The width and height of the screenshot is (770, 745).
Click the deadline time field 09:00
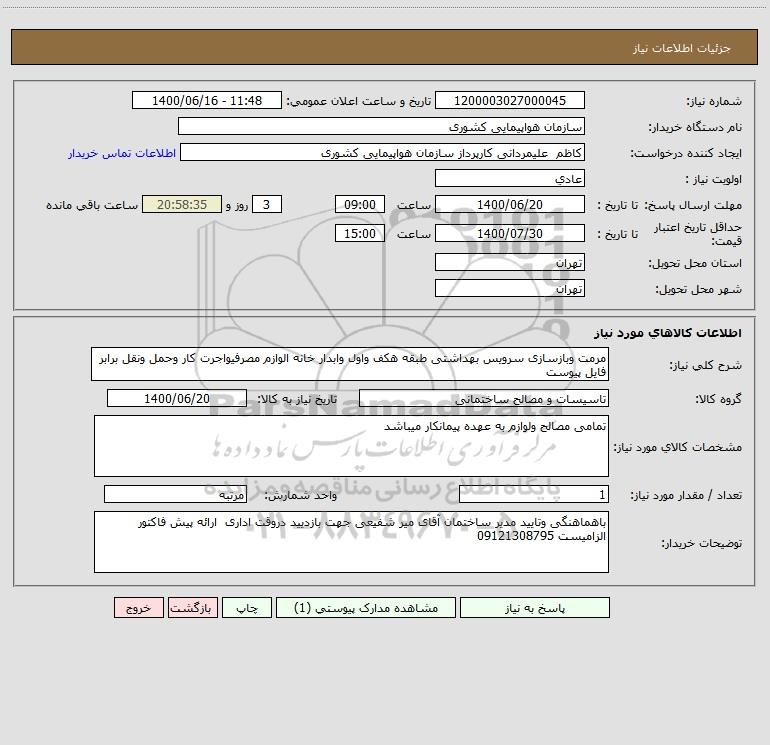(x=359, y=204)
